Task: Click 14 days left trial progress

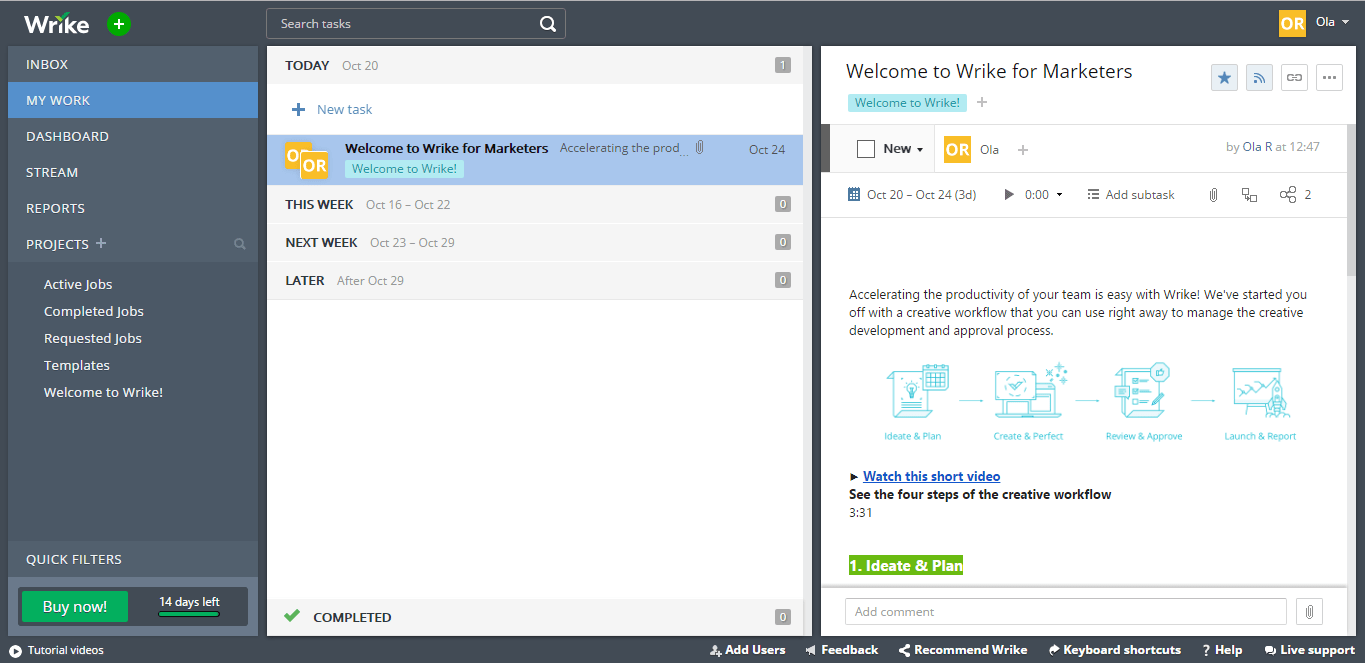Action: [189, 606]
